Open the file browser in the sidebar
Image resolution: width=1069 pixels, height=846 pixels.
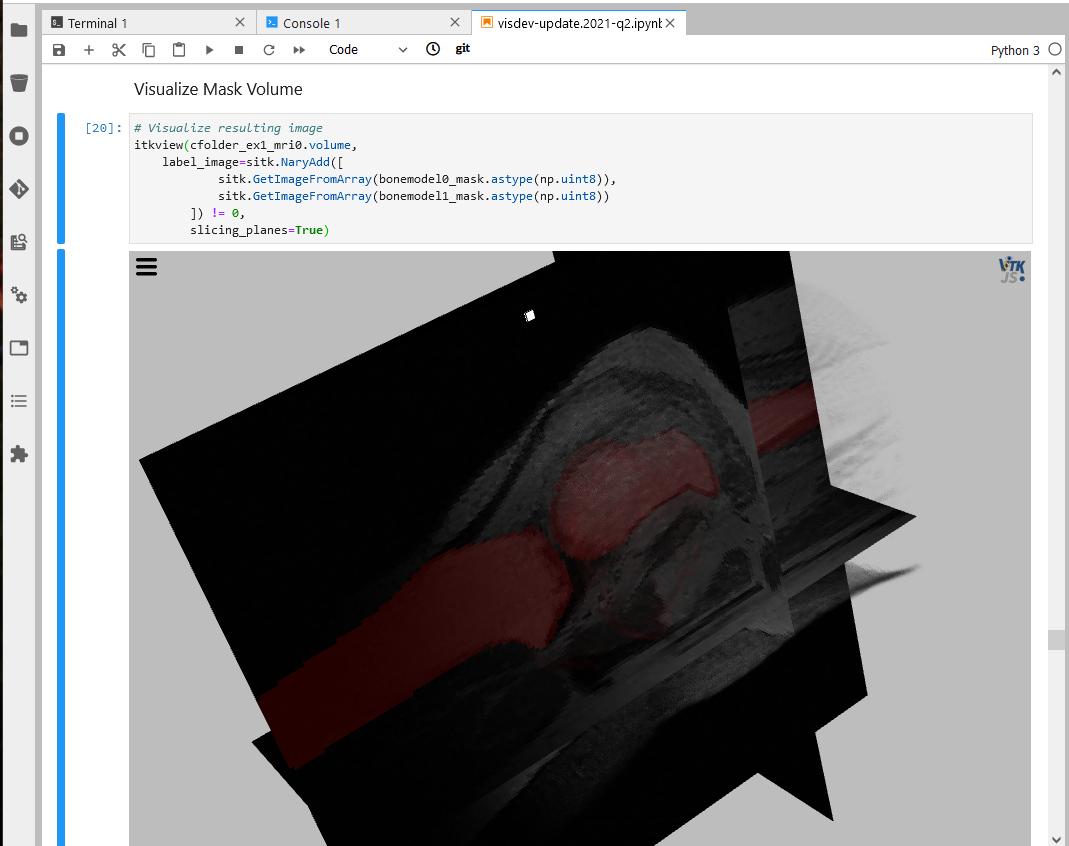coord(18,30)
